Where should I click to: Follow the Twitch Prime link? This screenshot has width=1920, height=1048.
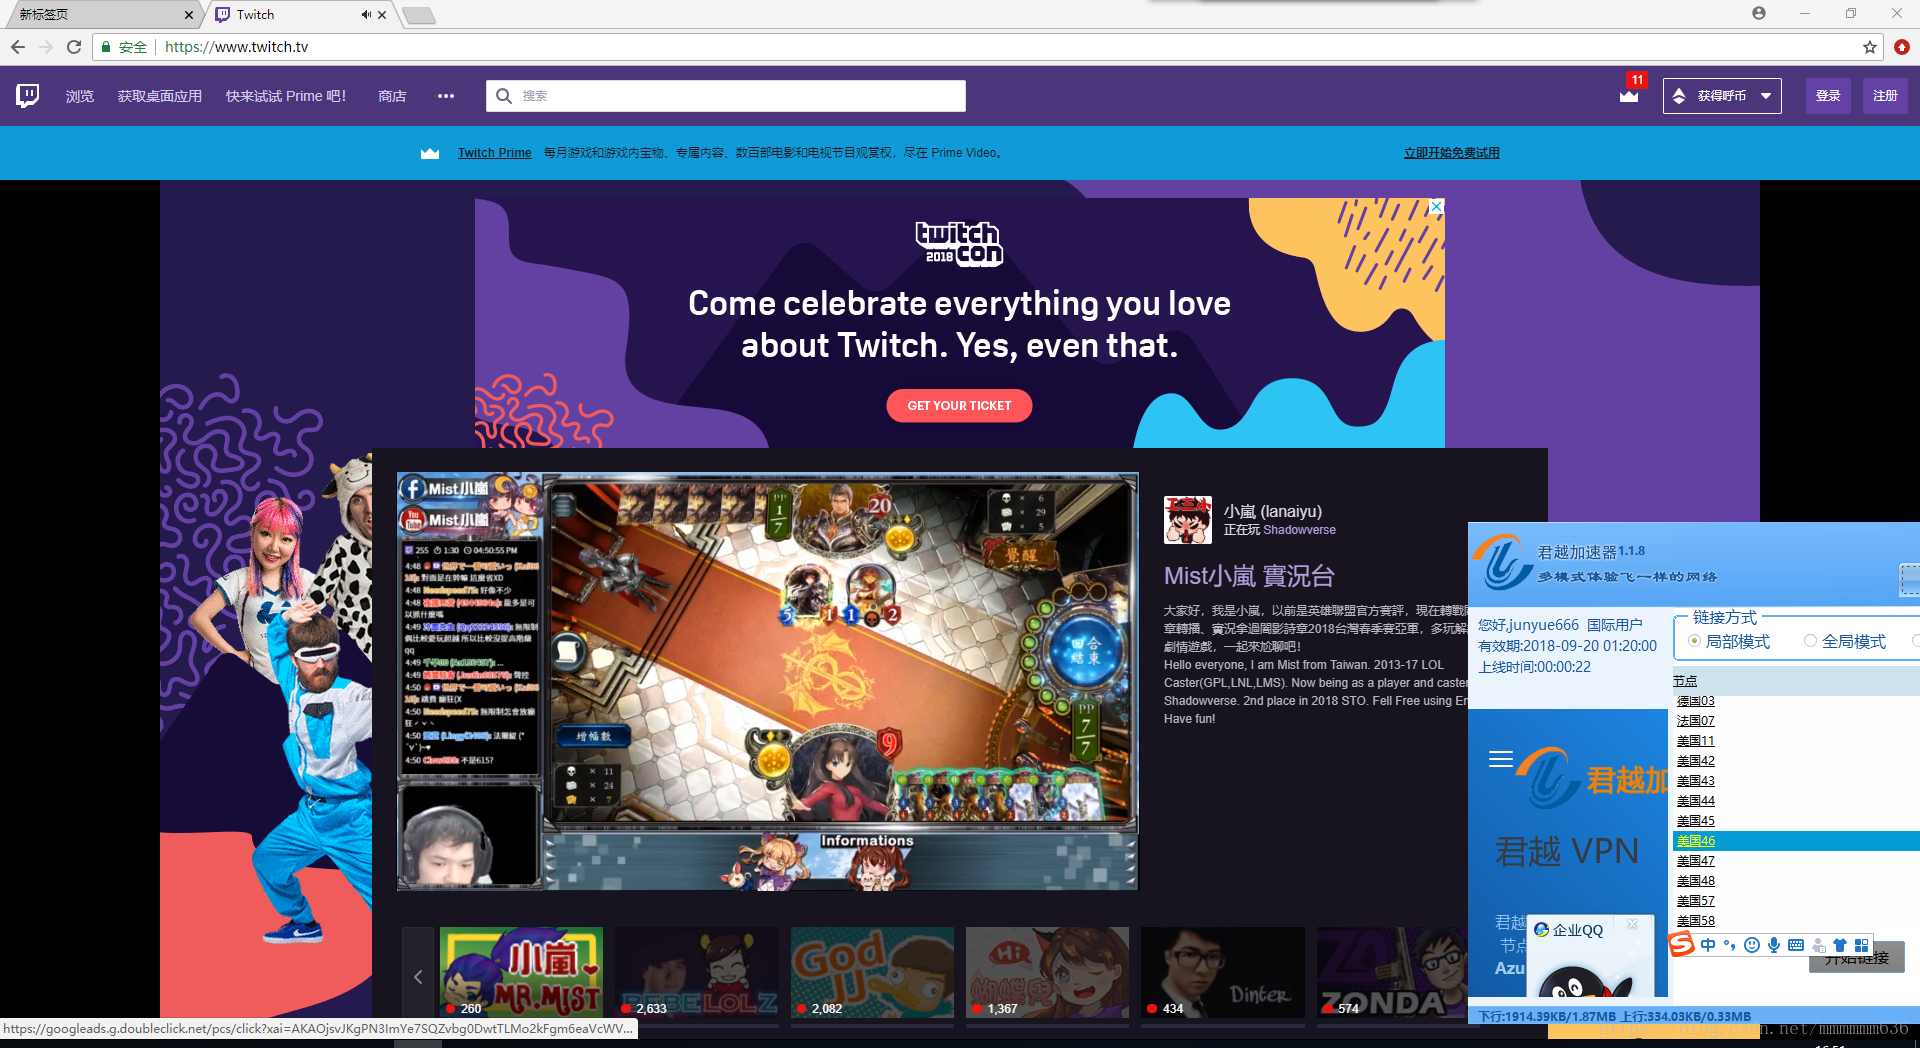[x=494, y=153]
